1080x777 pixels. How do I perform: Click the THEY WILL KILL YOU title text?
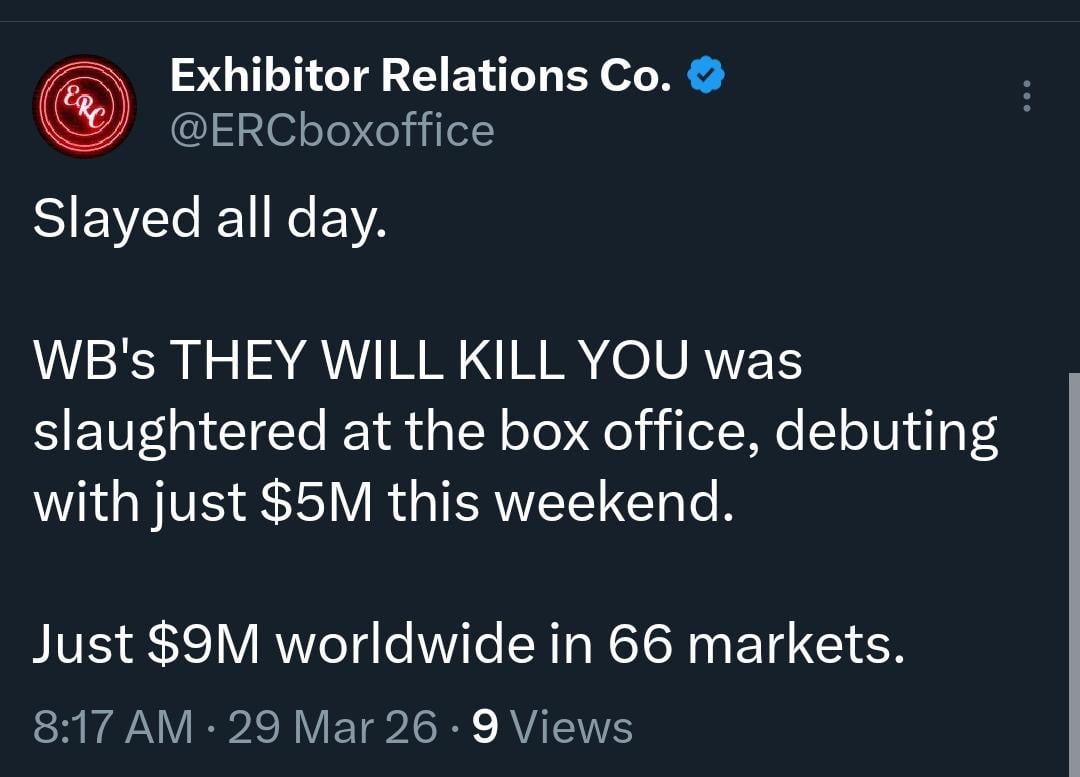point(430,361)
